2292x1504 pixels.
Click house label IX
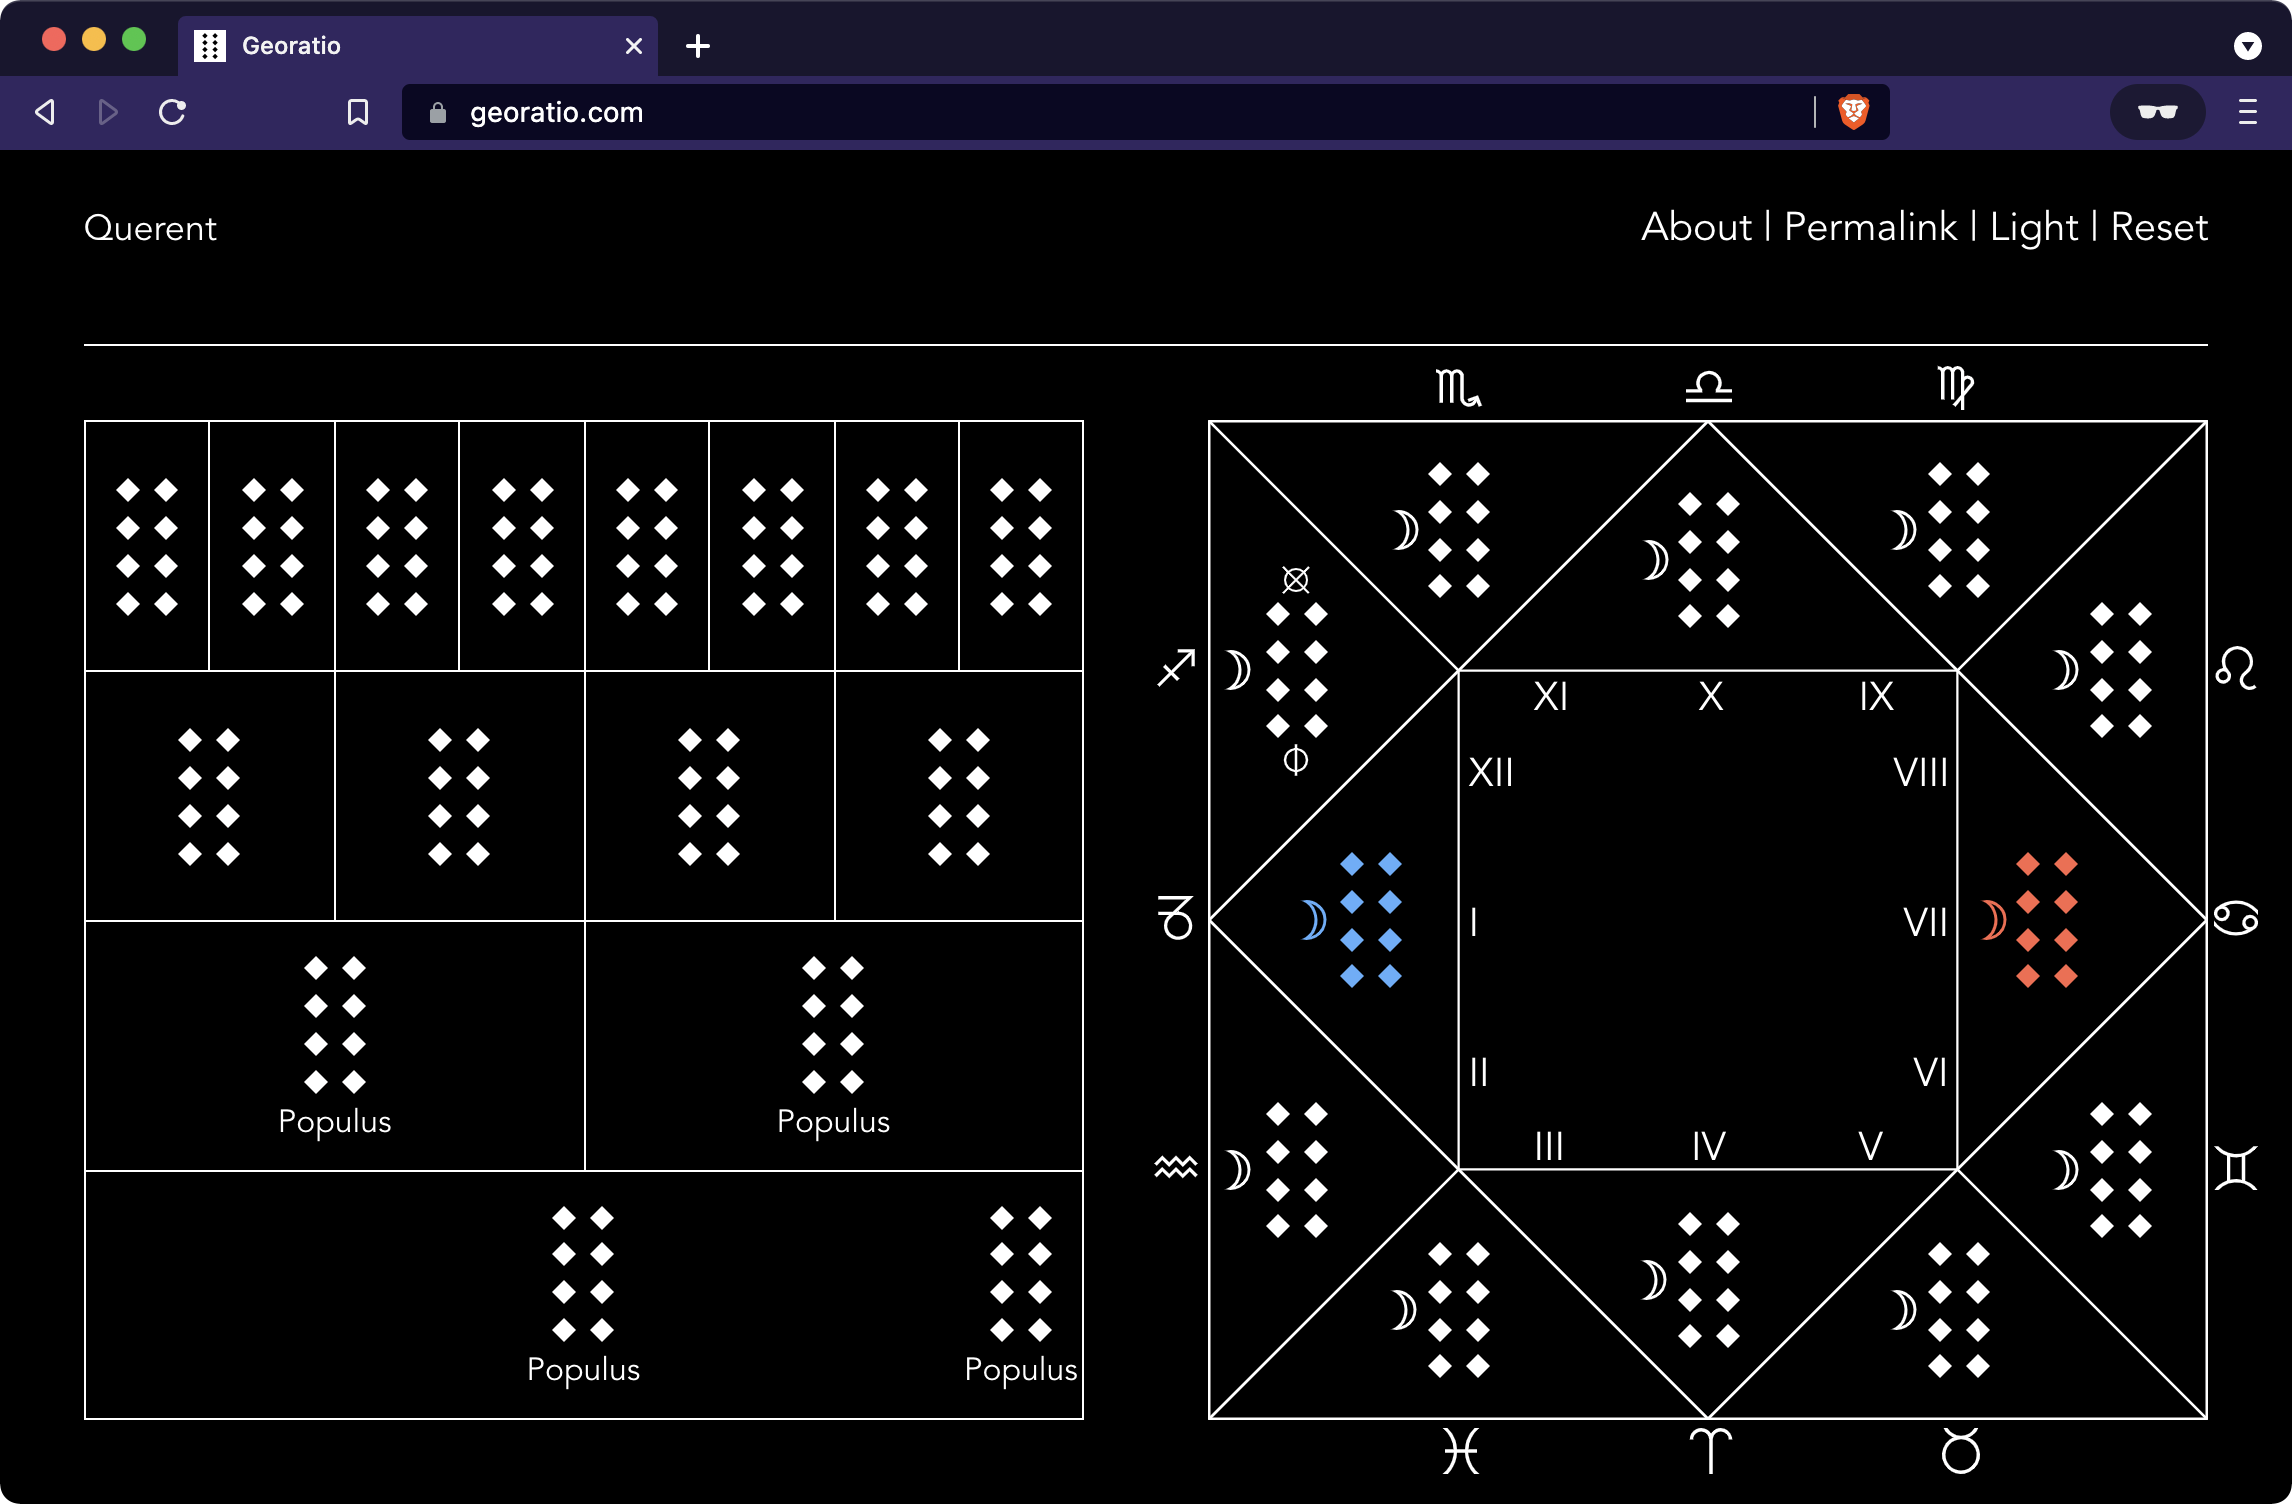1877,696
